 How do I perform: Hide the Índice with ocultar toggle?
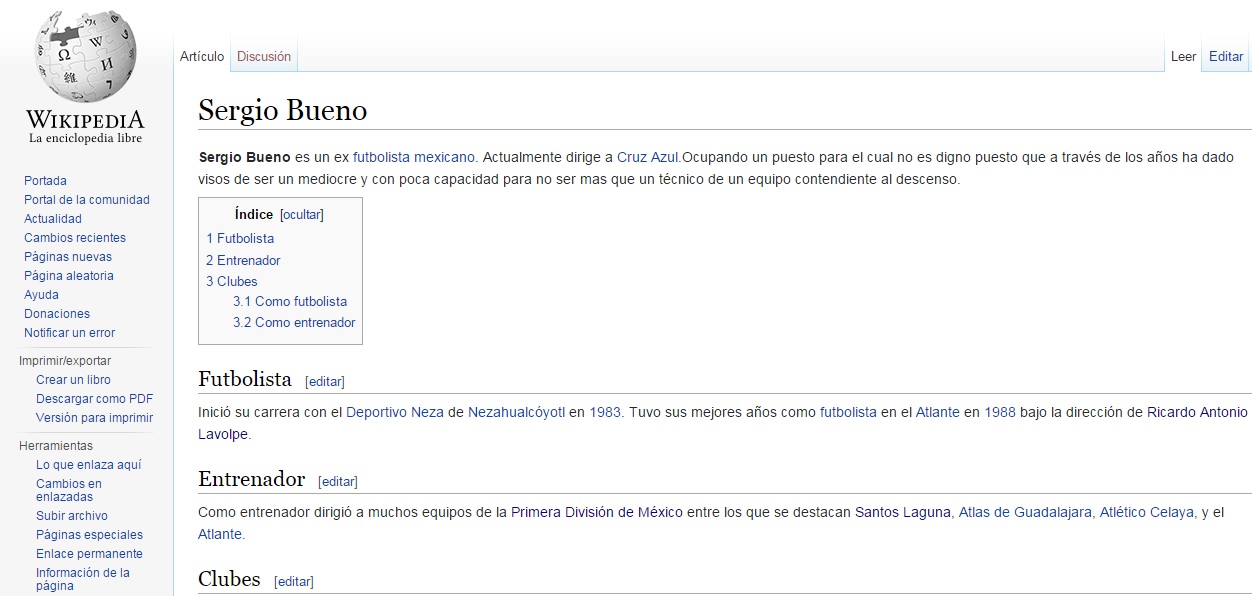[302, 215]
